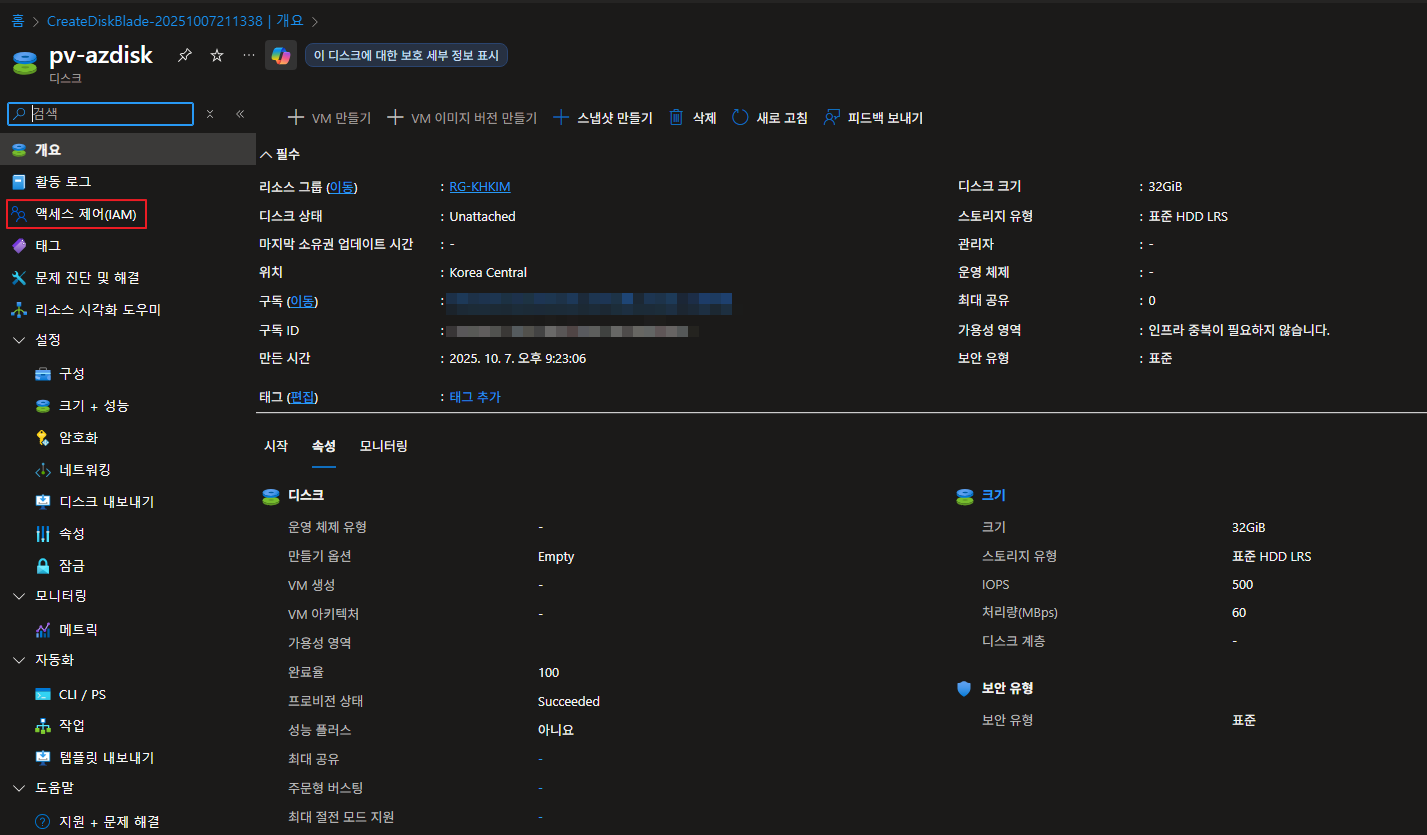Click the IOPS value 500
The image size is (1427, 835).
[x=1243, y=585]
